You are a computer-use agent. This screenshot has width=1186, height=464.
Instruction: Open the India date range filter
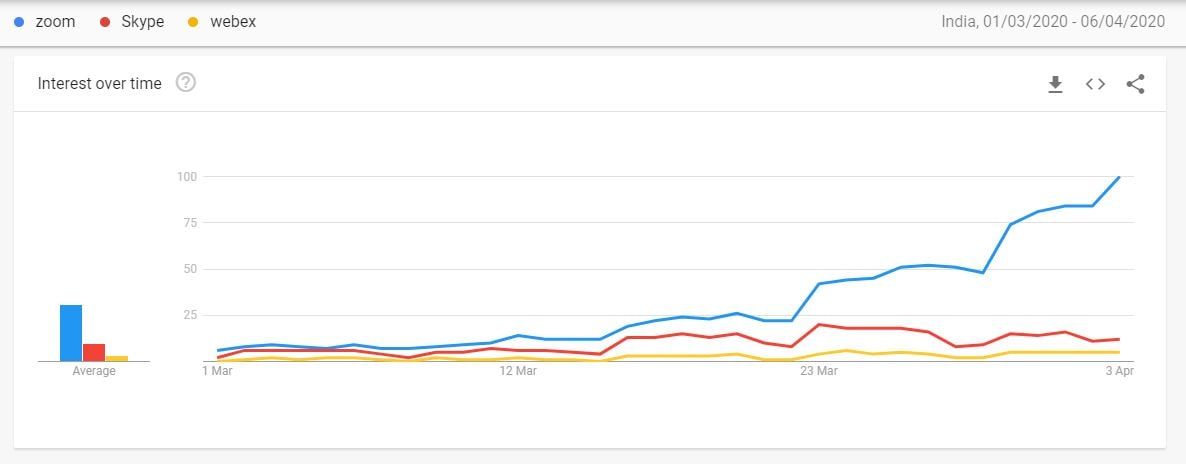click(1053, 22)
